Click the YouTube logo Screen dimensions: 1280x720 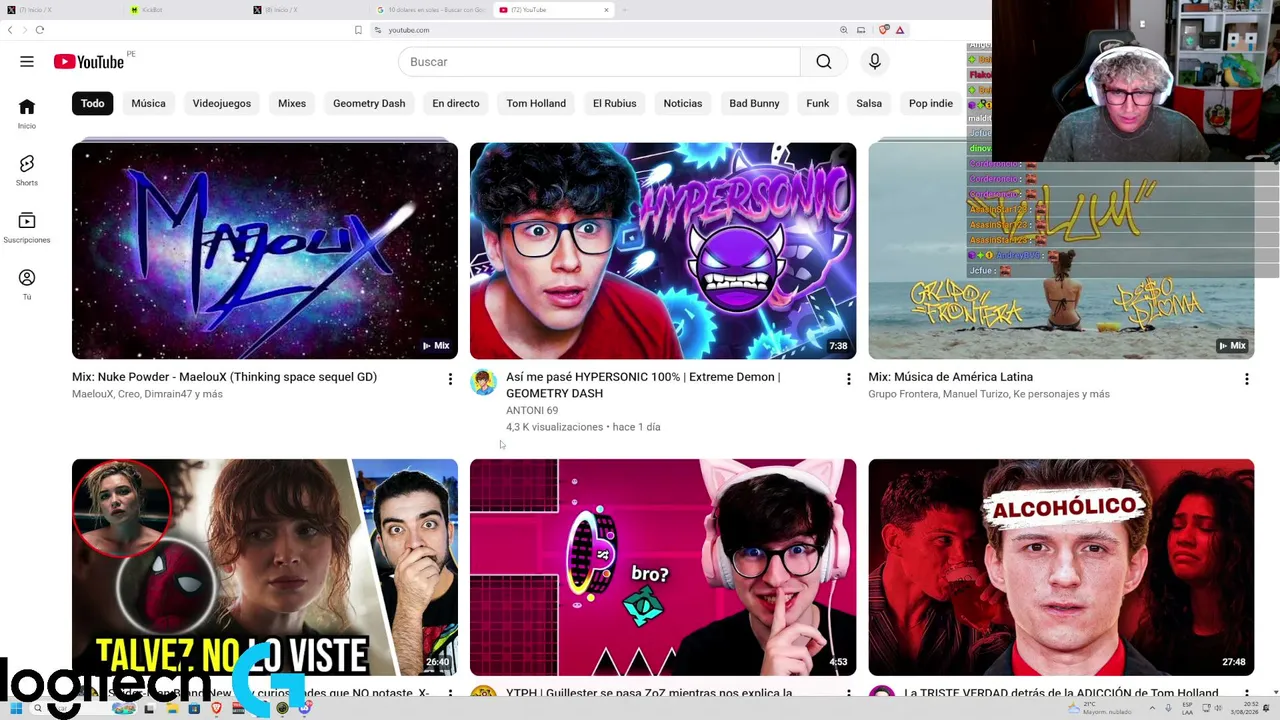pyautogui.click(x=89, y=62)
